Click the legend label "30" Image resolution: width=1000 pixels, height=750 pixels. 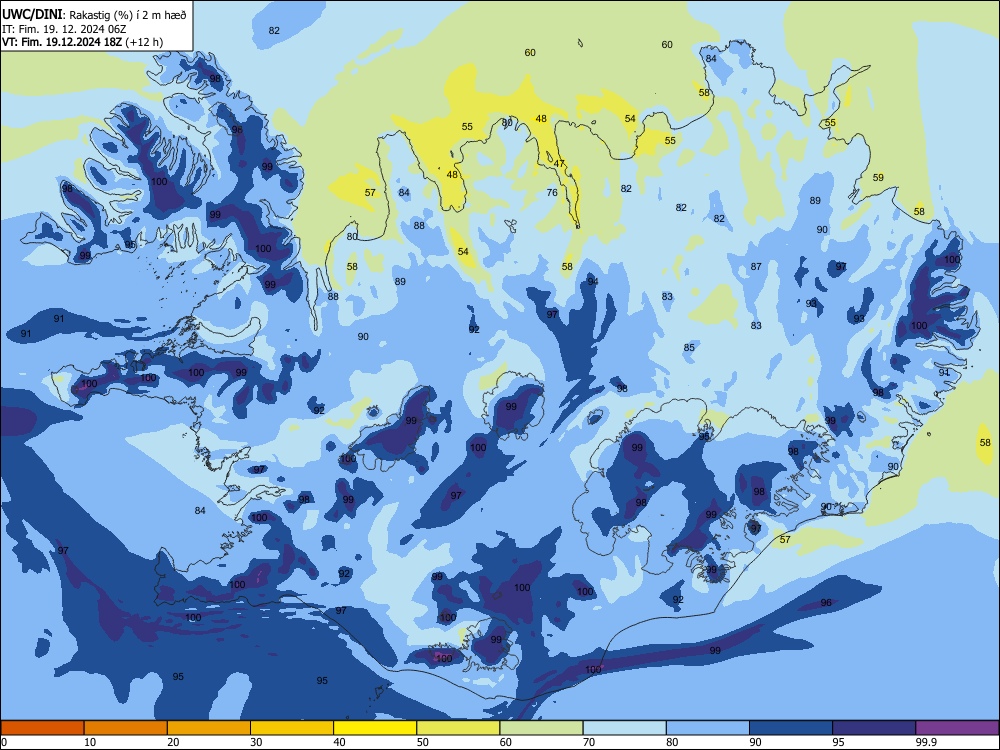pos(256,742)
